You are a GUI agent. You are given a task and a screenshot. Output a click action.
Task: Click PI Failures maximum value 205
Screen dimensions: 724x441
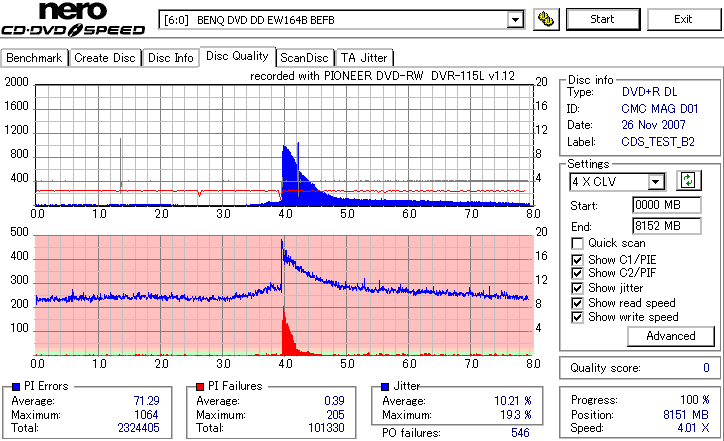(336, 415)
